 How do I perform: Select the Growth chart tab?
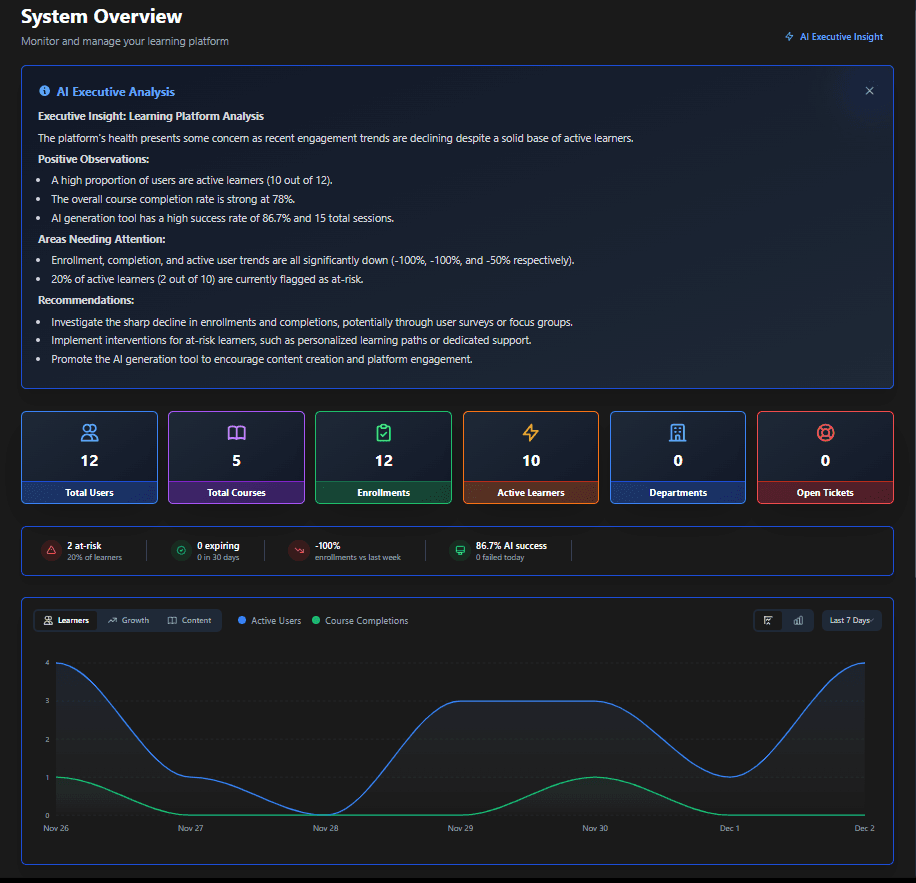pos(128,620)
